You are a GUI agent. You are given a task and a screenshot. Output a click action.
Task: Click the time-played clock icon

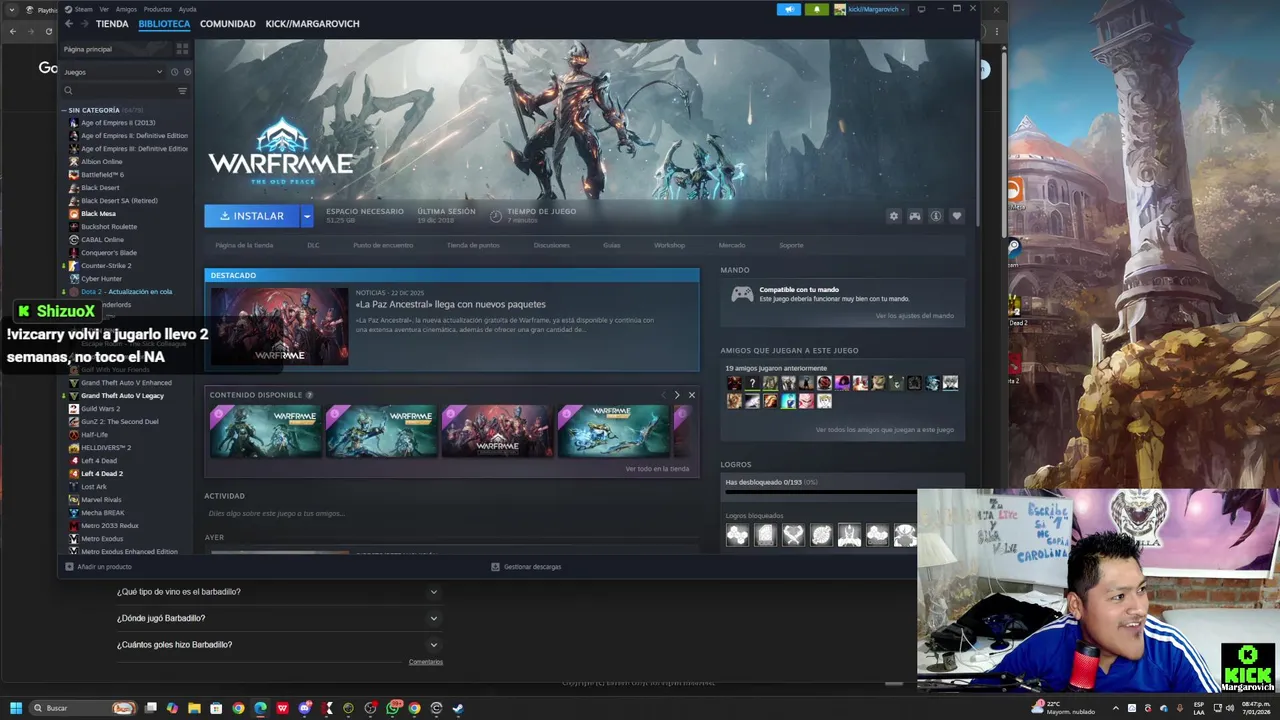coord(496,215)
